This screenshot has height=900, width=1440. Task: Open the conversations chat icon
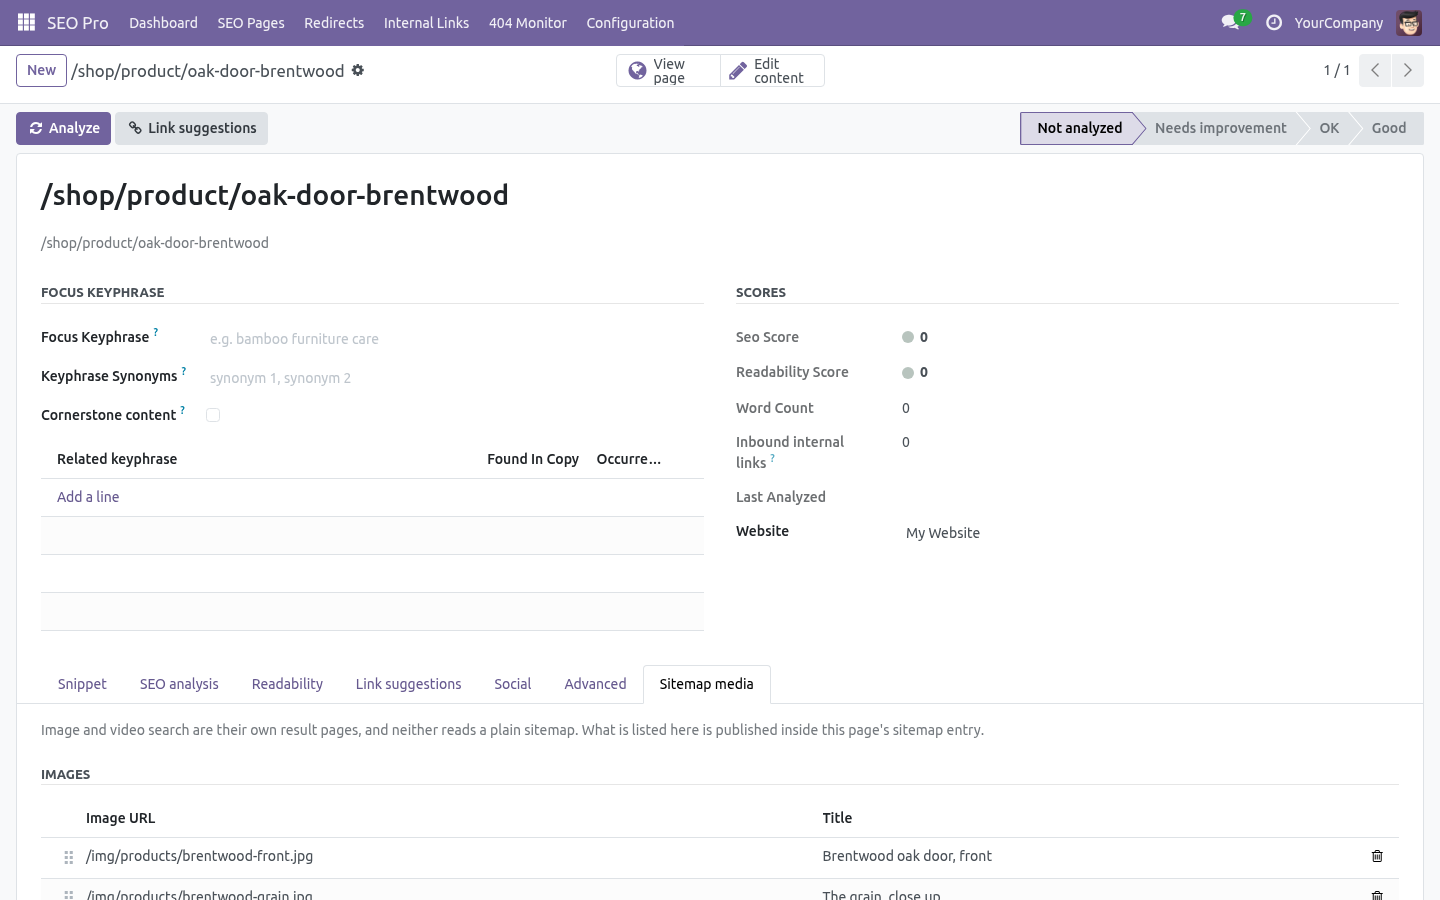tap(1231, 22)
